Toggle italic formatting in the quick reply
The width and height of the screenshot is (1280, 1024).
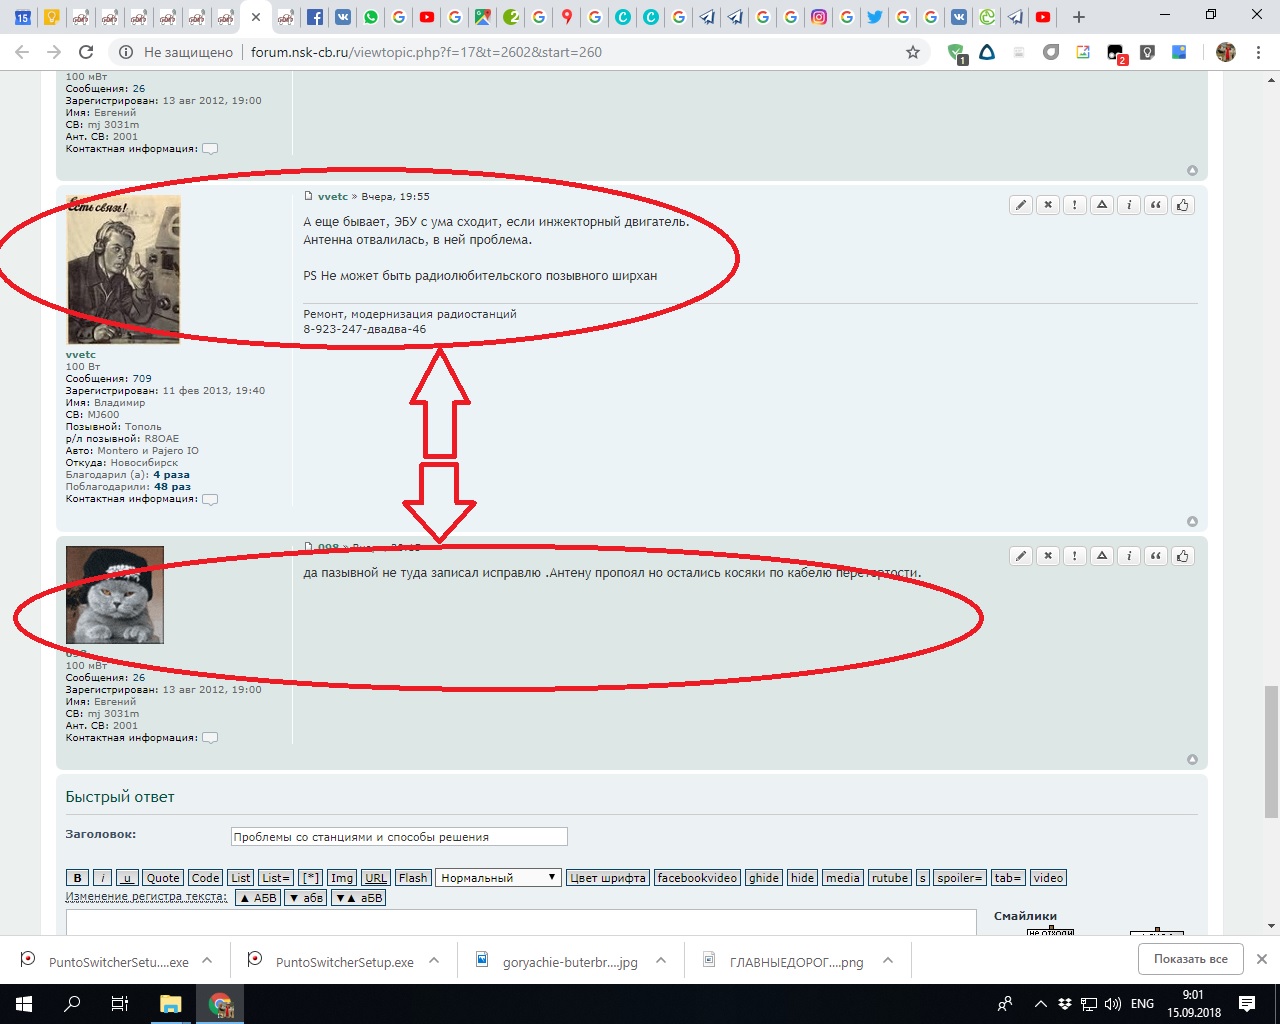(102, 878)
